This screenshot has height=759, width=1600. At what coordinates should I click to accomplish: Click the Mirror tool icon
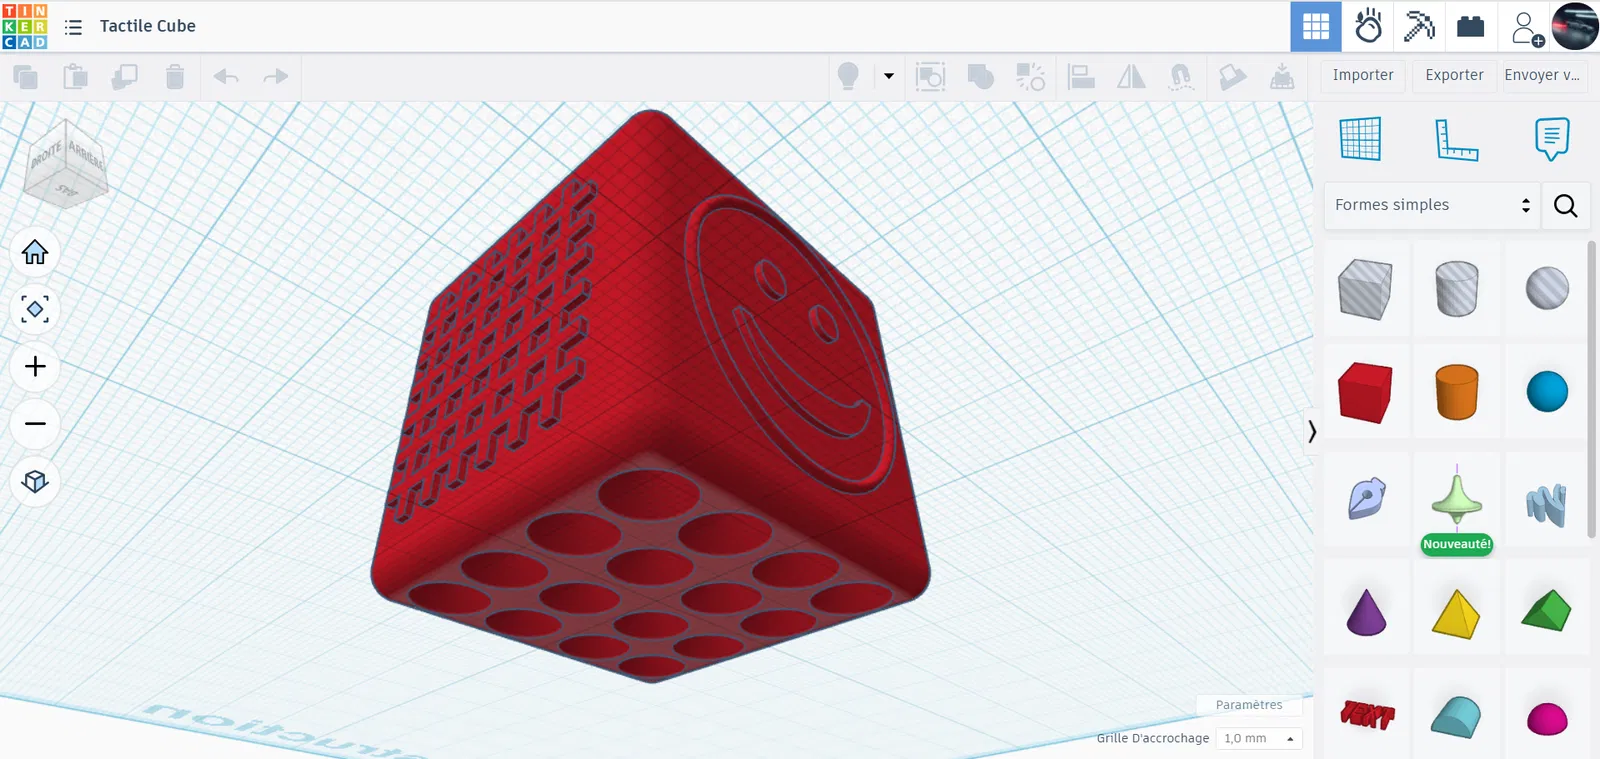(1131, 76)
